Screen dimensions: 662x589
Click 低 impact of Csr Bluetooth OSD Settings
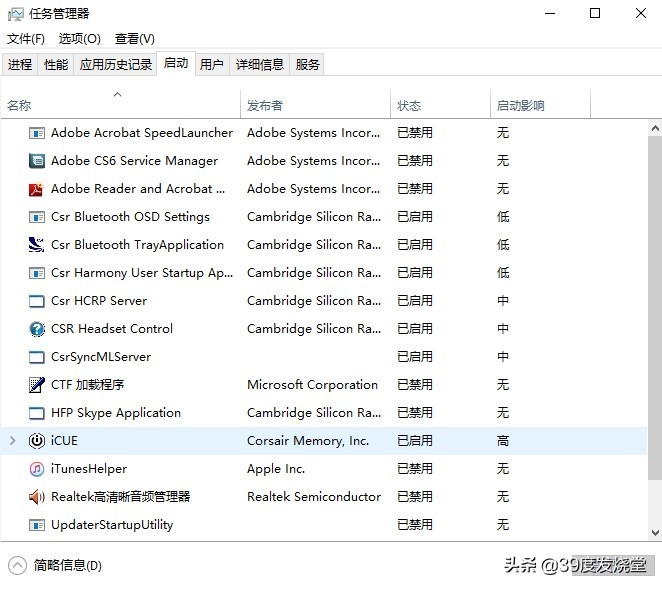[x=503, y=217]
